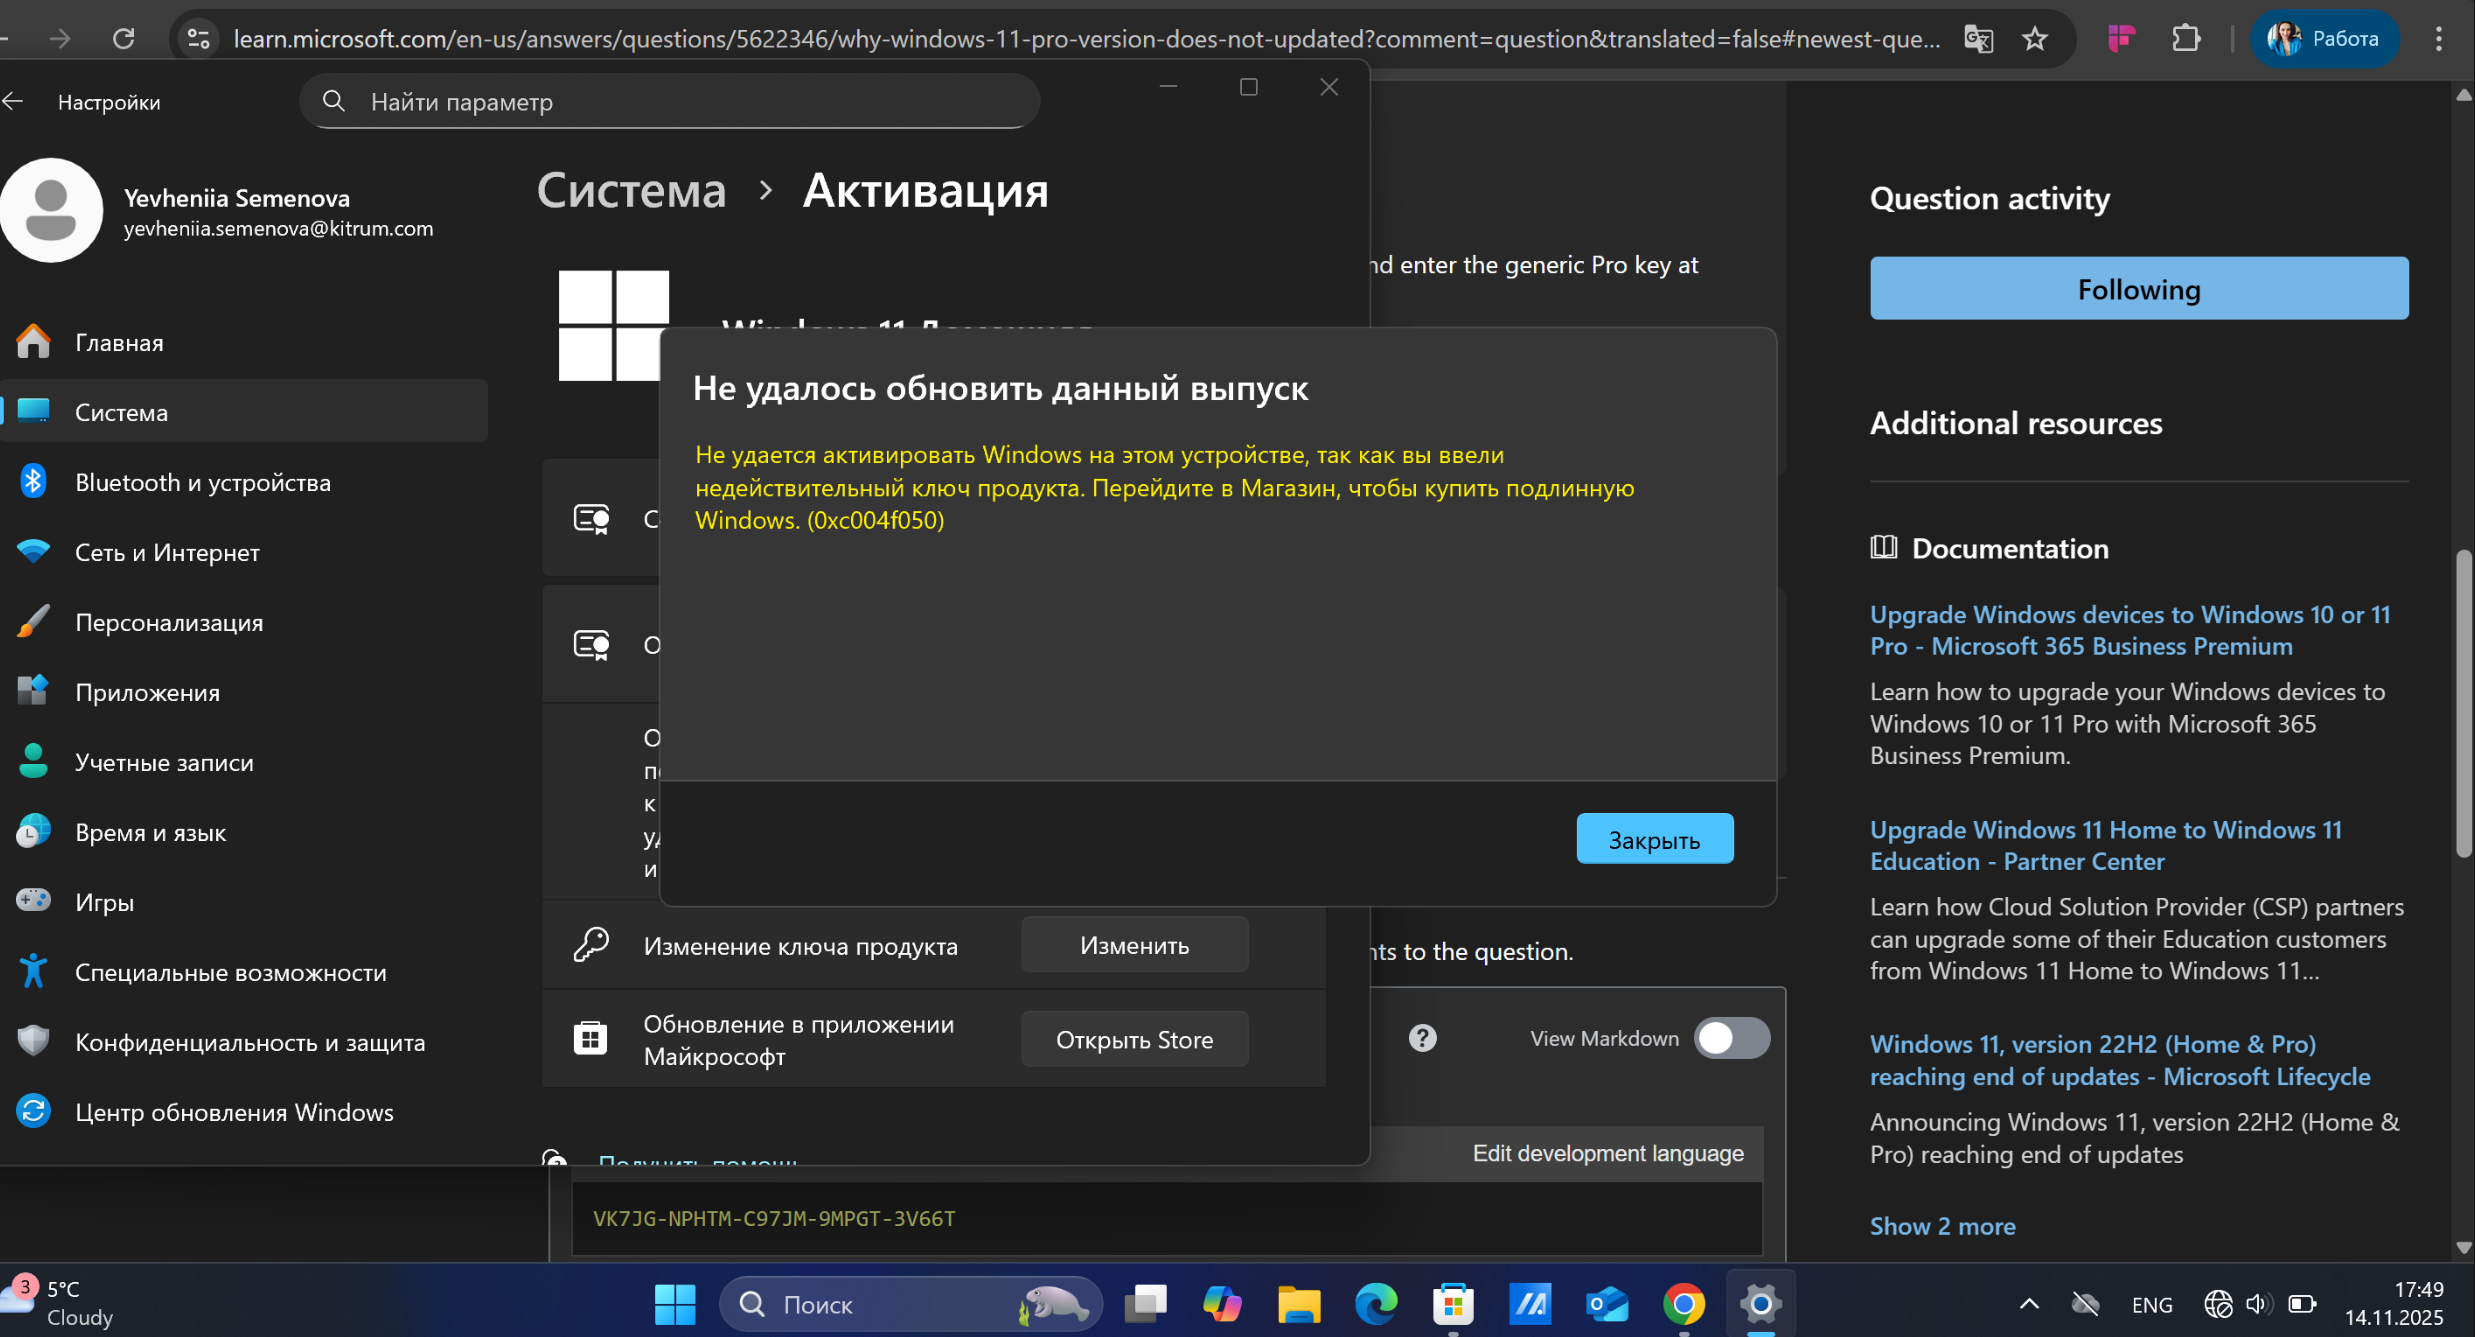Click the Windows Start button
Image resolution: width=2475 pixels, height=1337 pixels.
coord(674,1303)
